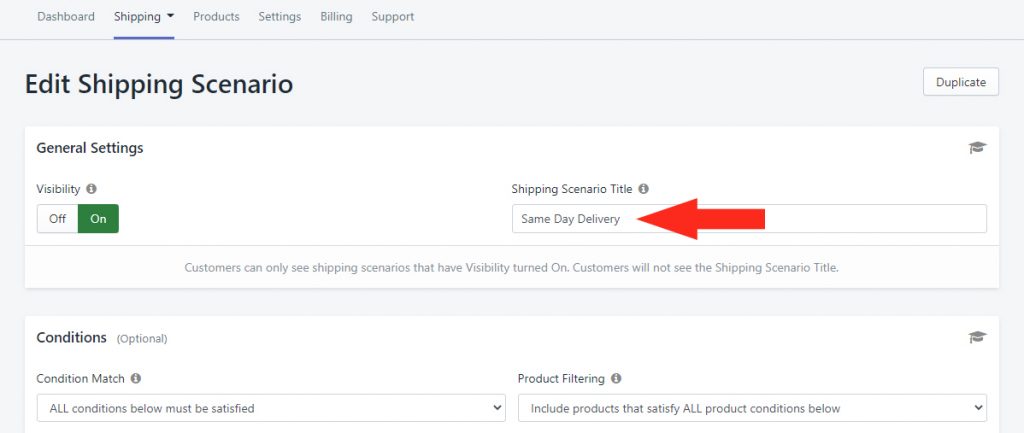Click the Product Filtering info icon
Screen dimensions: 1024x433
point(616,378)
